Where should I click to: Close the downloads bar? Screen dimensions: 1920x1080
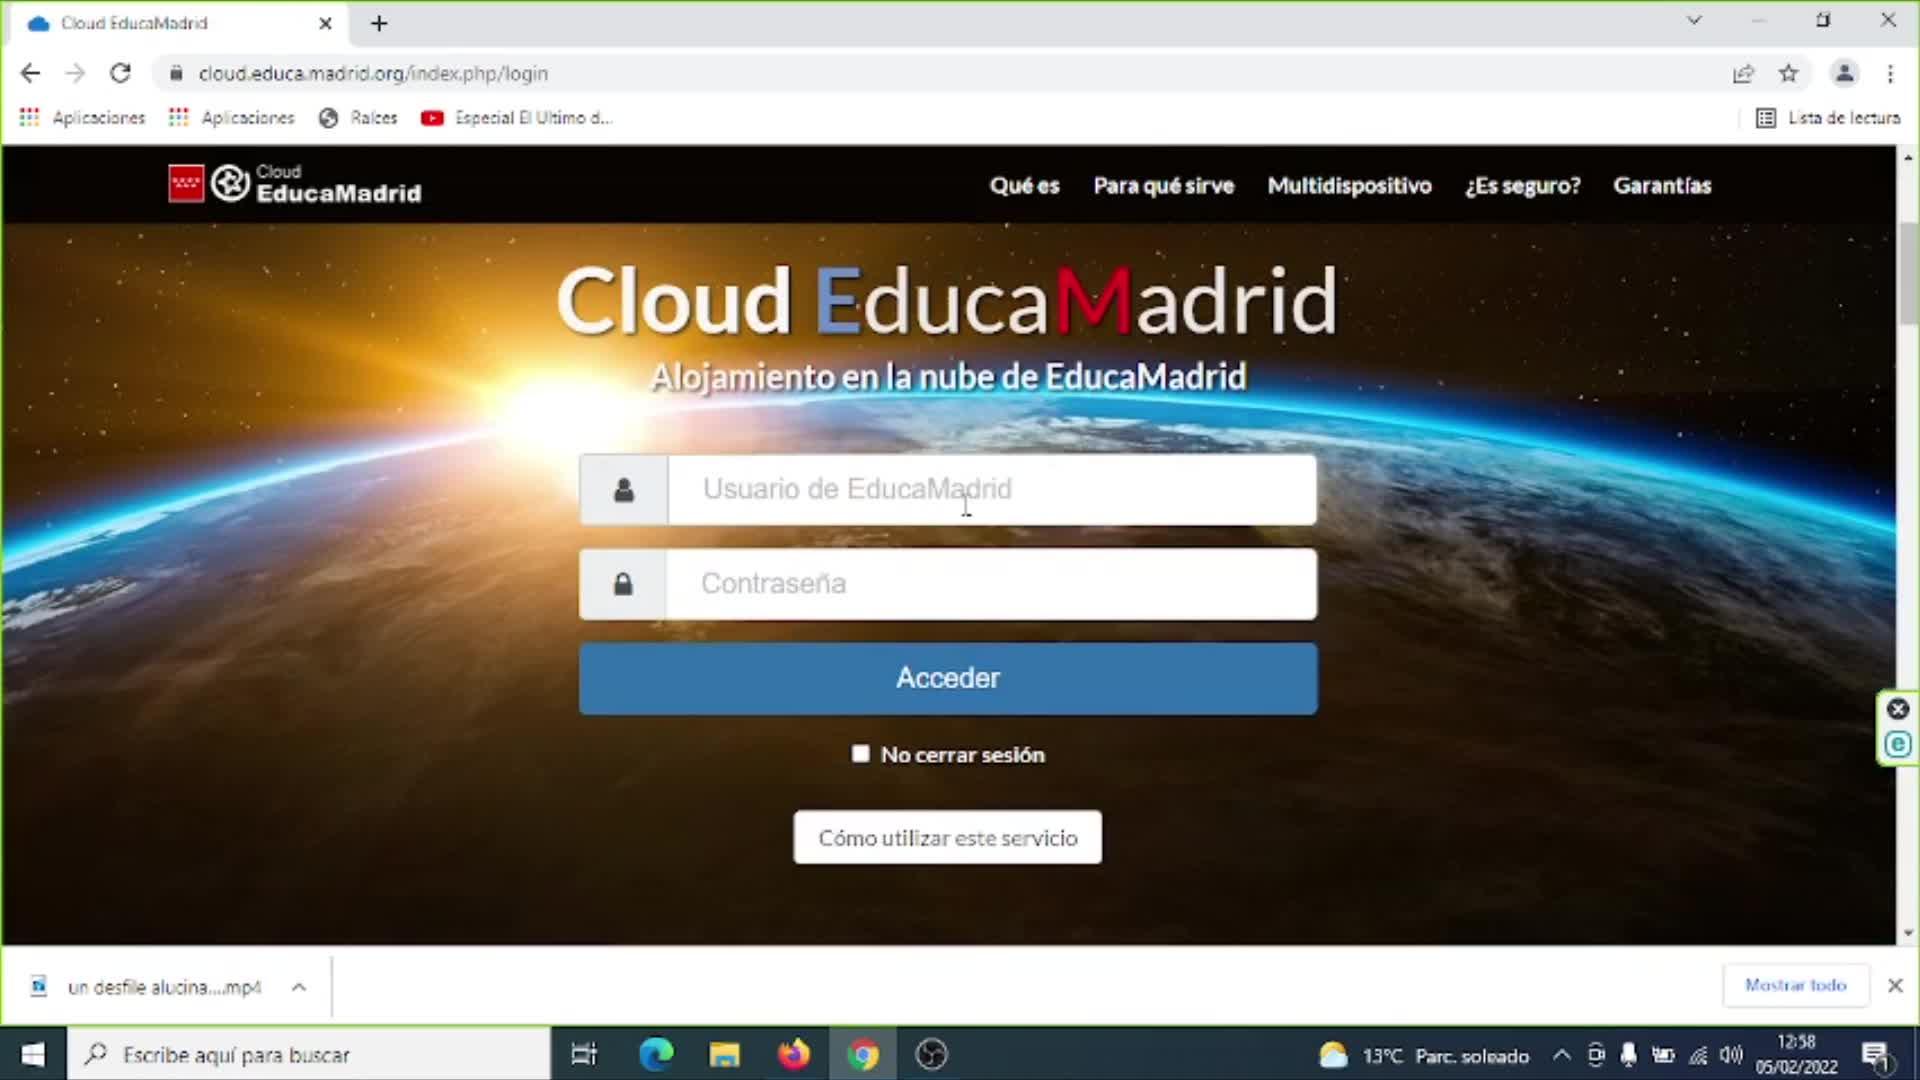pyautogui.click(x=1895, y=985)
